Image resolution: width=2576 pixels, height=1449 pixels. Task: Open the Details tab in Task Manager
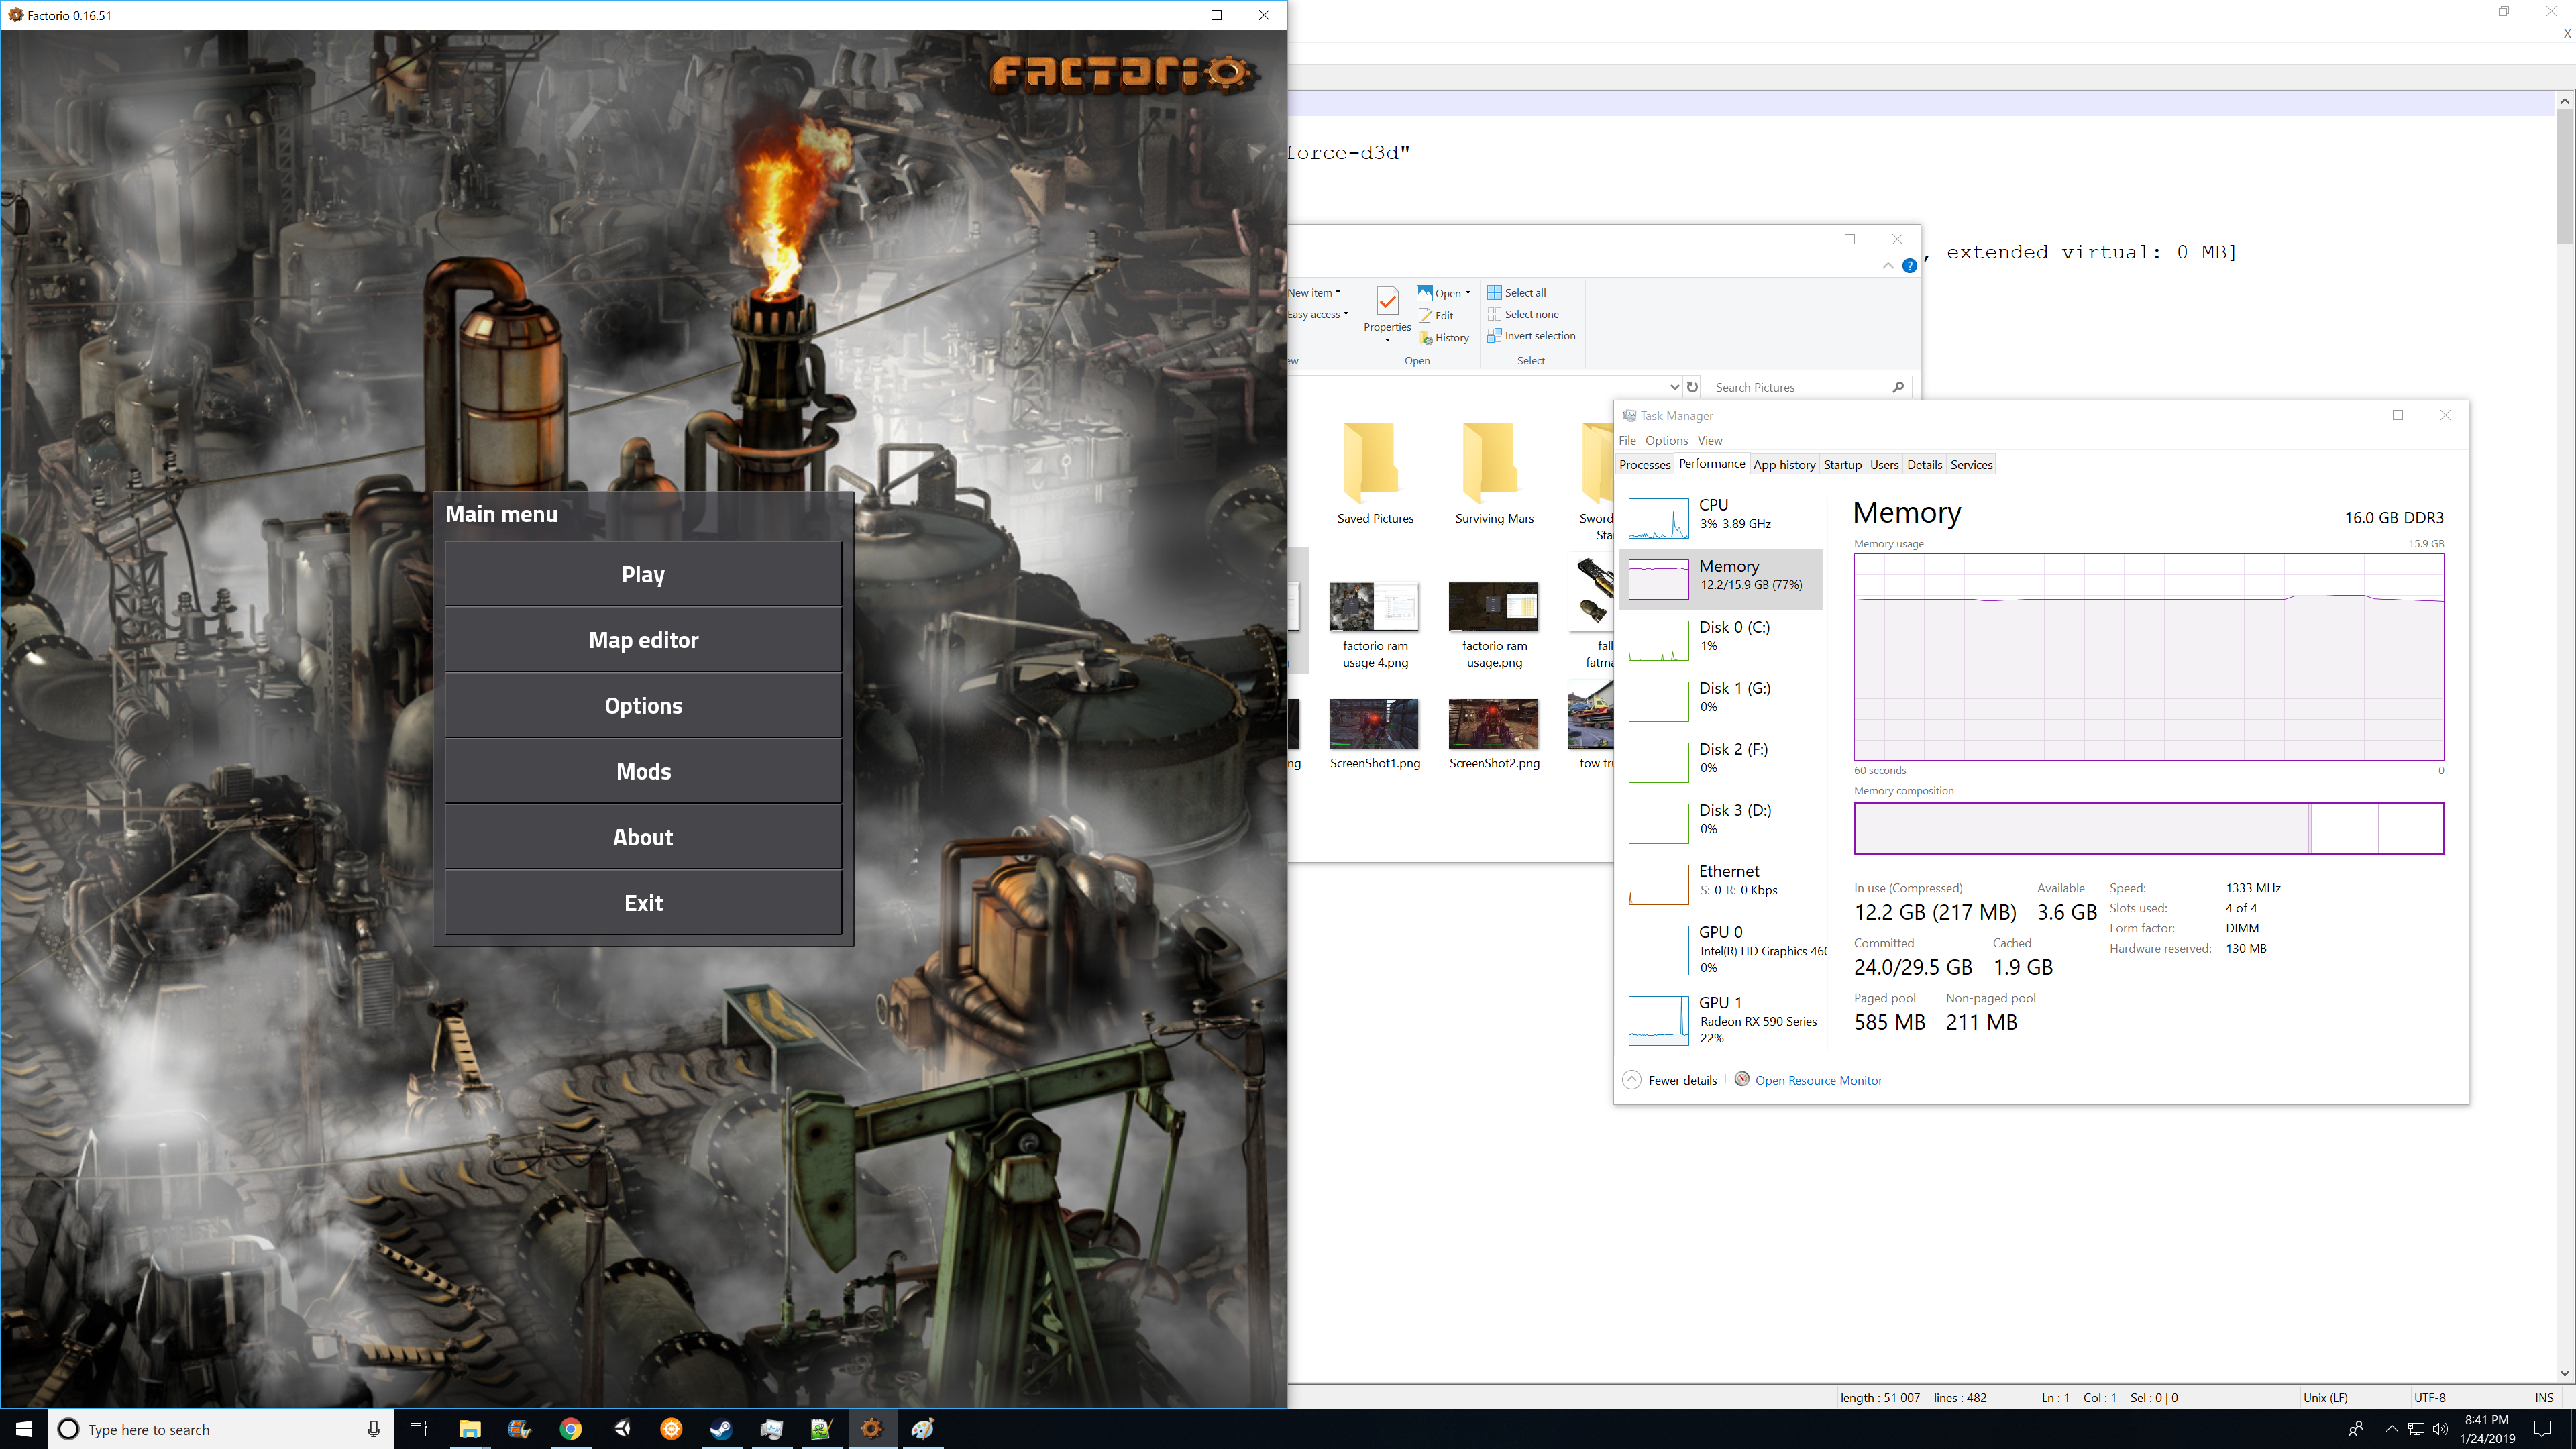pyautogui.click(x=1924, y=465)
